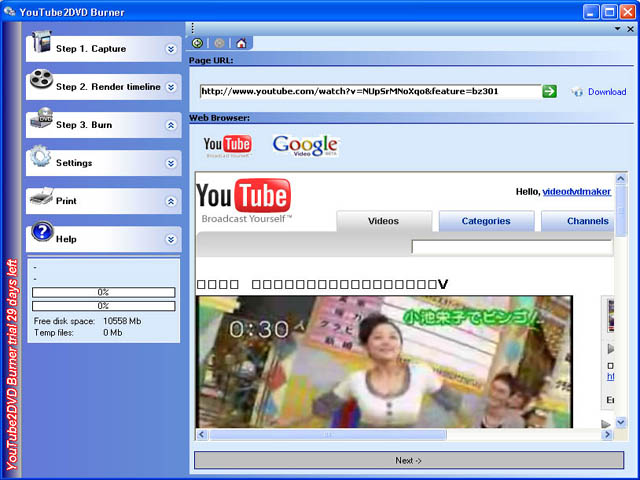Viewport: 640px width, 480px height.
Task: Click the globe icon beside Download
Action: click(x=577, y=92)
